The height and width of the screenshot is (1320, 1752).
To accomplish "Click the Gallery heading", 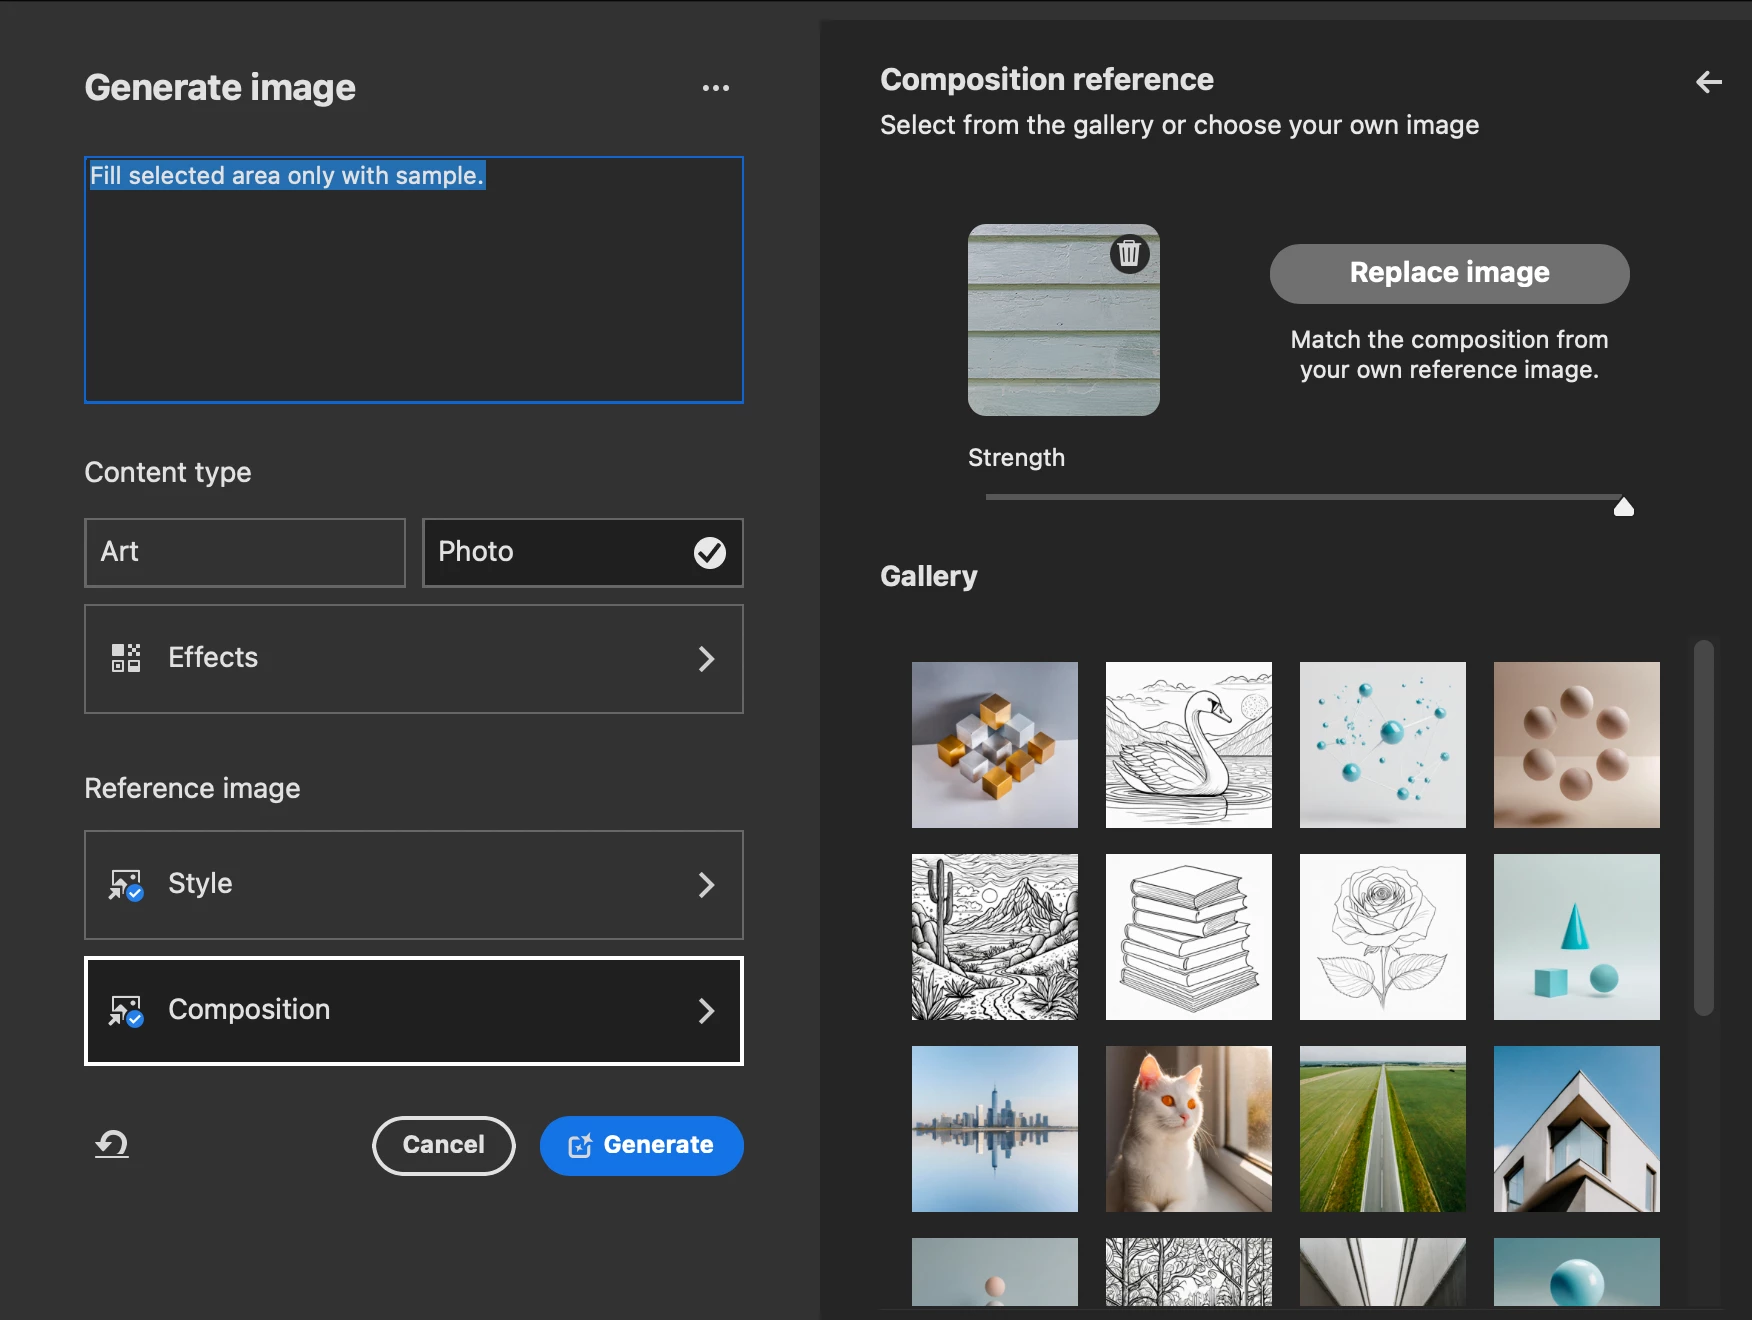I will (x=929, y=577).
